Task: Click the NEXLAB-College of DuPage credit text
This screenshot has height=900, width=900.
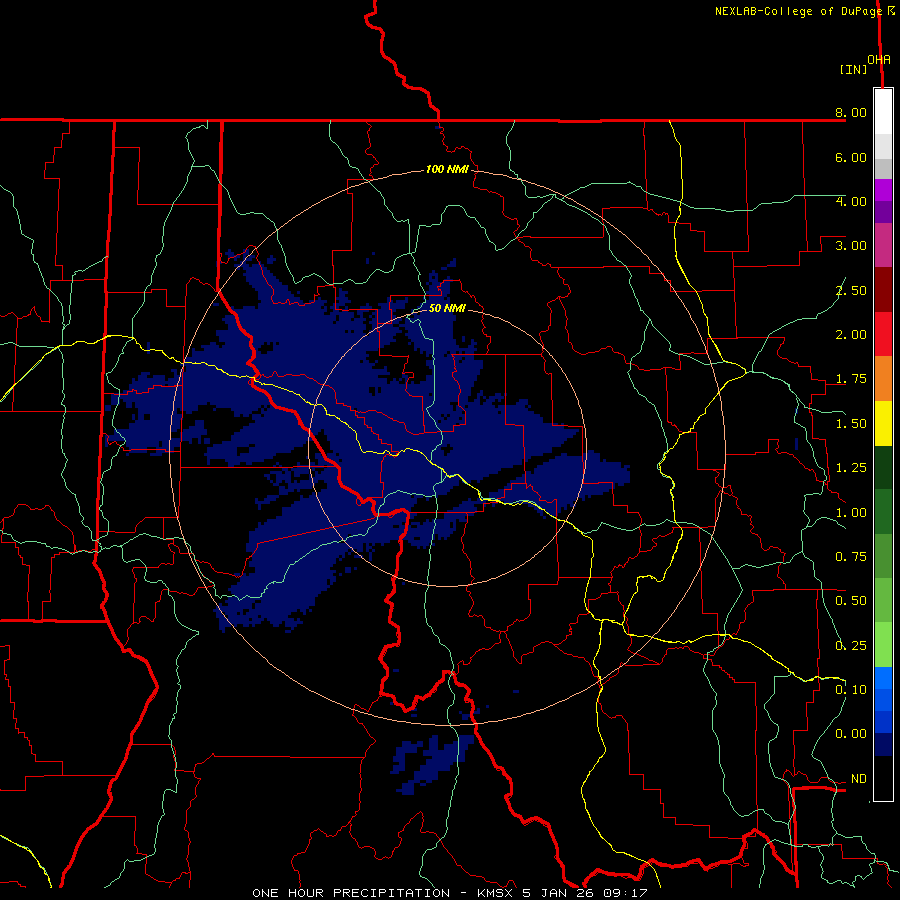Action: (798, 11)
